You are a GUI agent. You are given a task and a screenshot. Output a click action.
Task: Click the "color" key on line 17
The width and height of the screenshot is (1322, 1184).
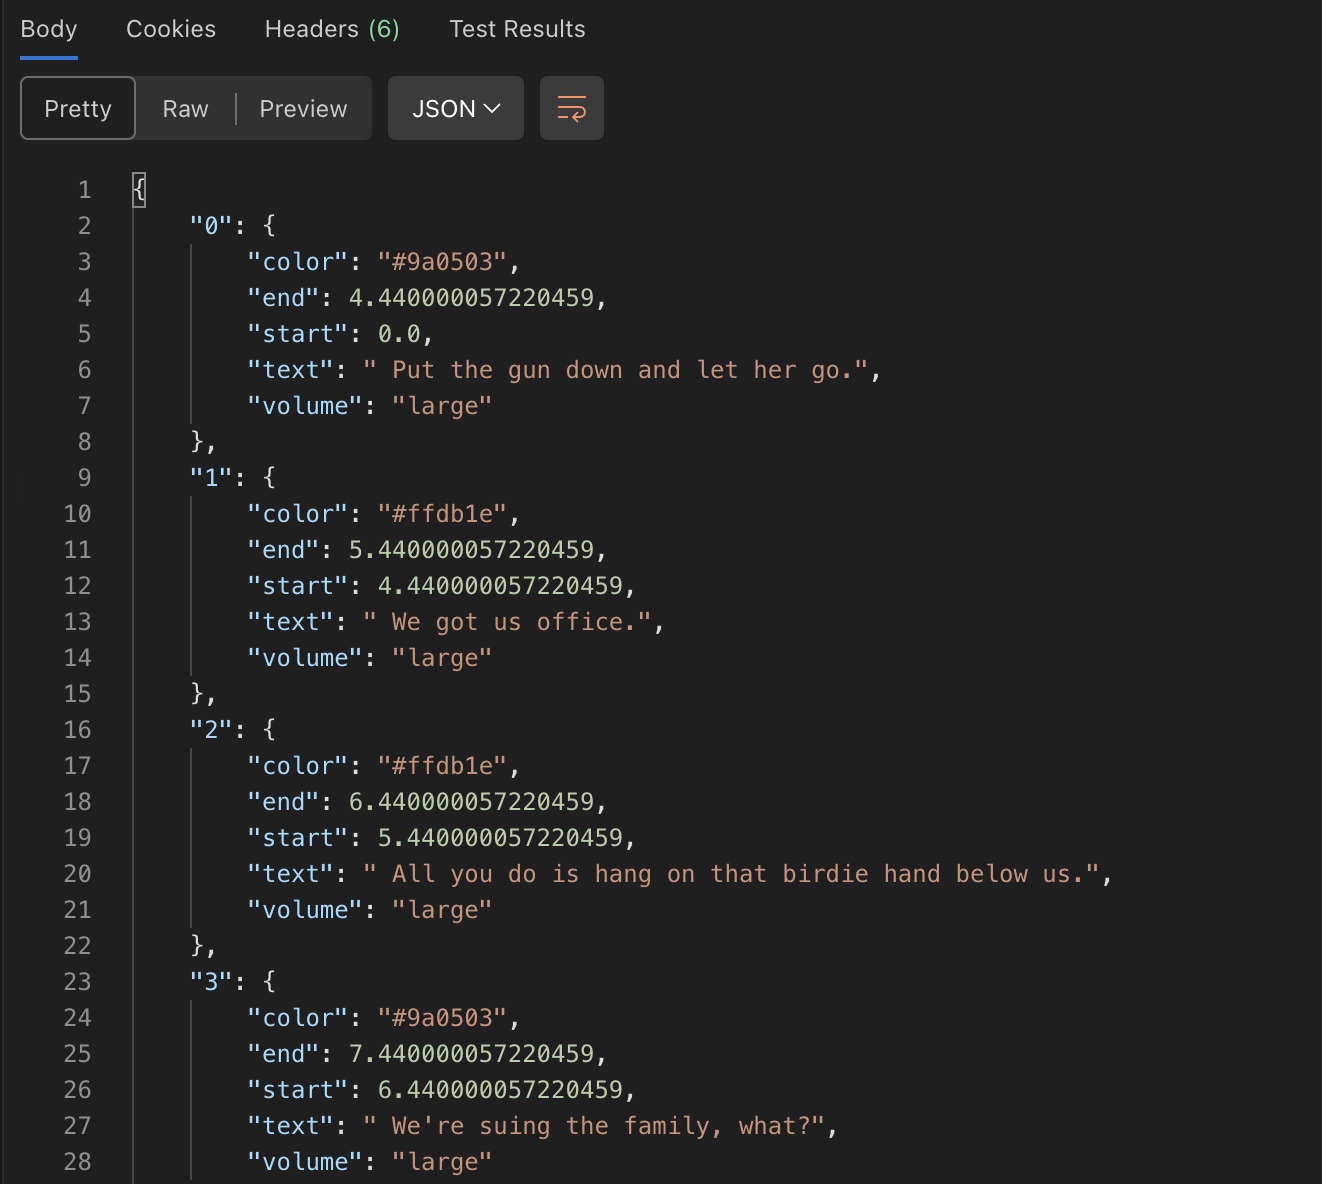(x=298, y=766)
